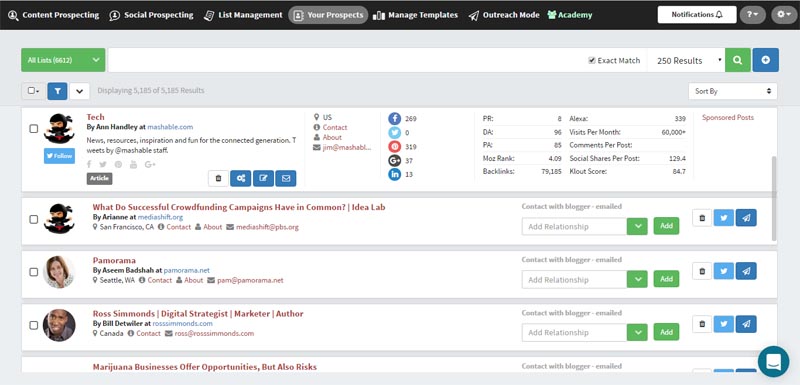Screen dimensions: 800x385
Task: Click Add button in Pamorama row
Action: [666, 279]
